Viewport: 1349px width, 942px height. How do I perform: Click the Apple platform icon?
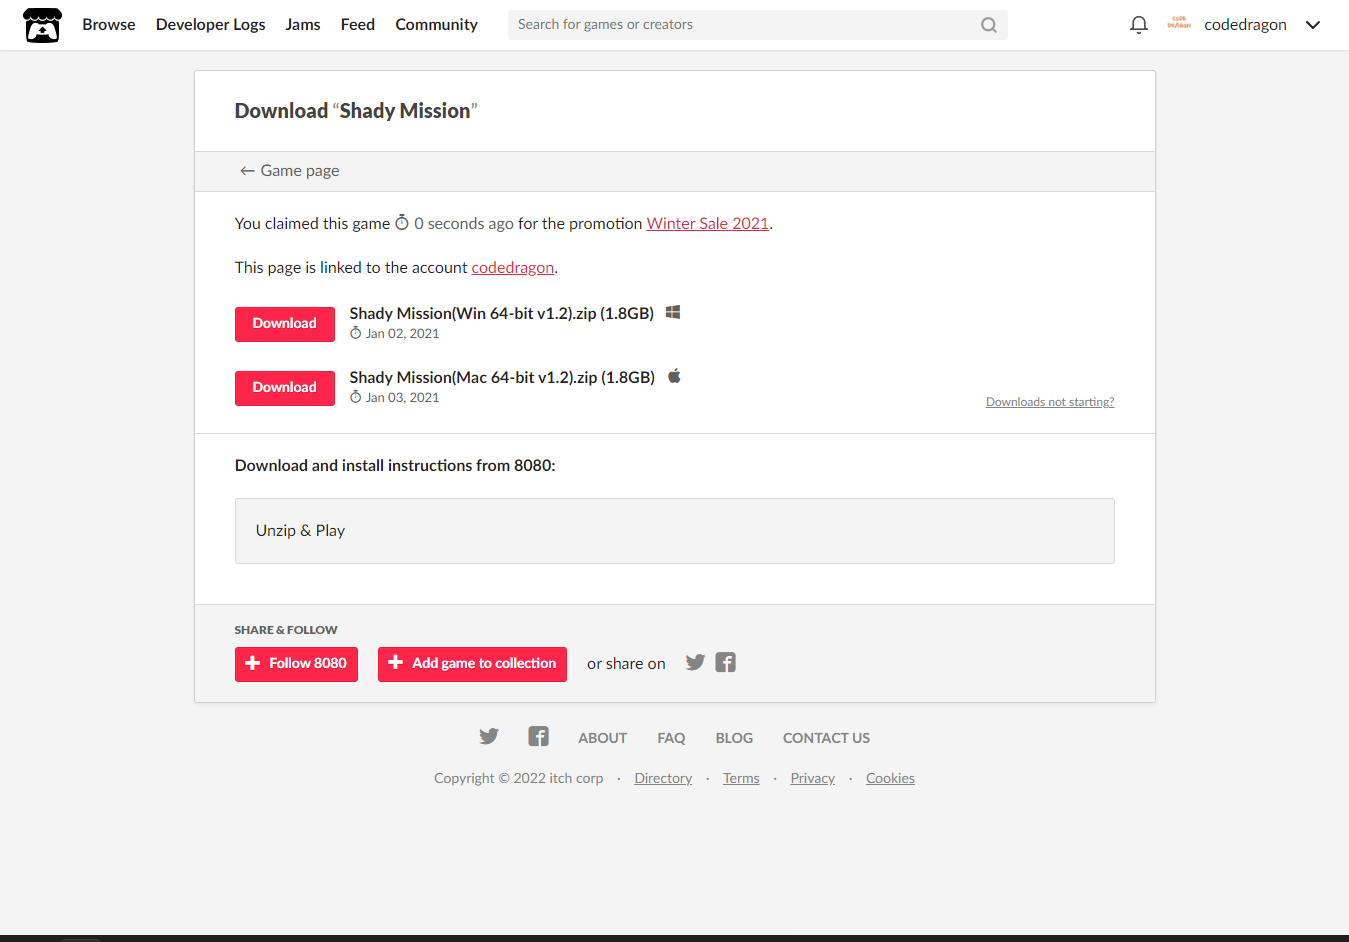pos(674,376)
